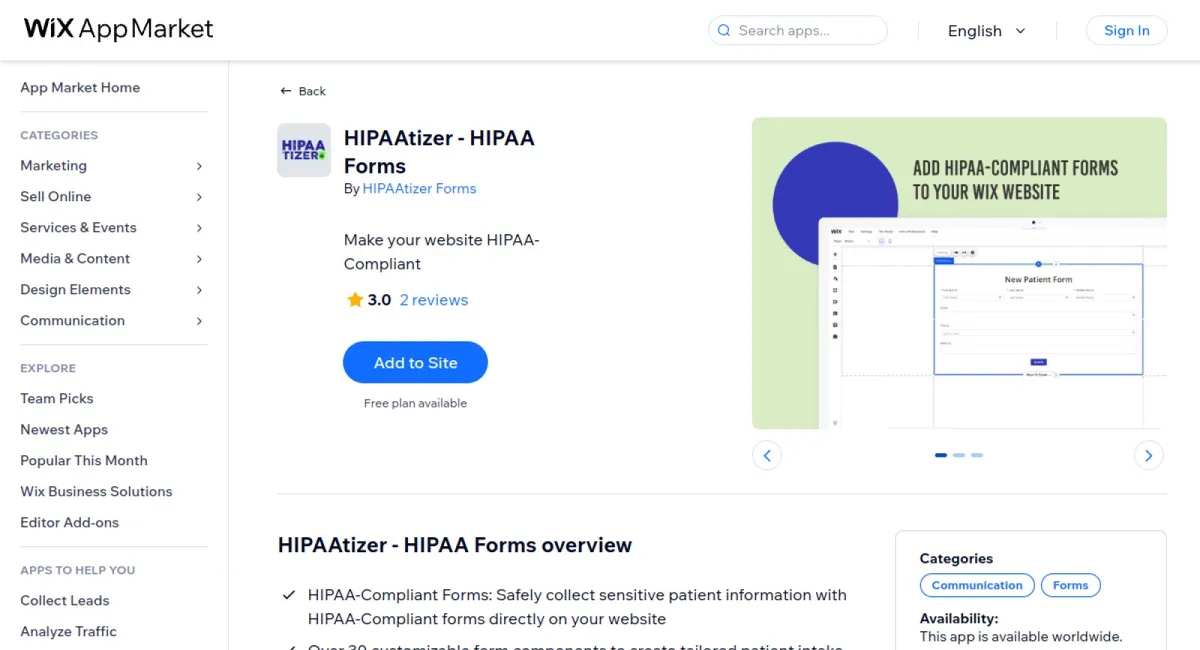Open Collect Leads
Image resolution: width=1200 pixels, height=650 pixels.
(65, 601)
